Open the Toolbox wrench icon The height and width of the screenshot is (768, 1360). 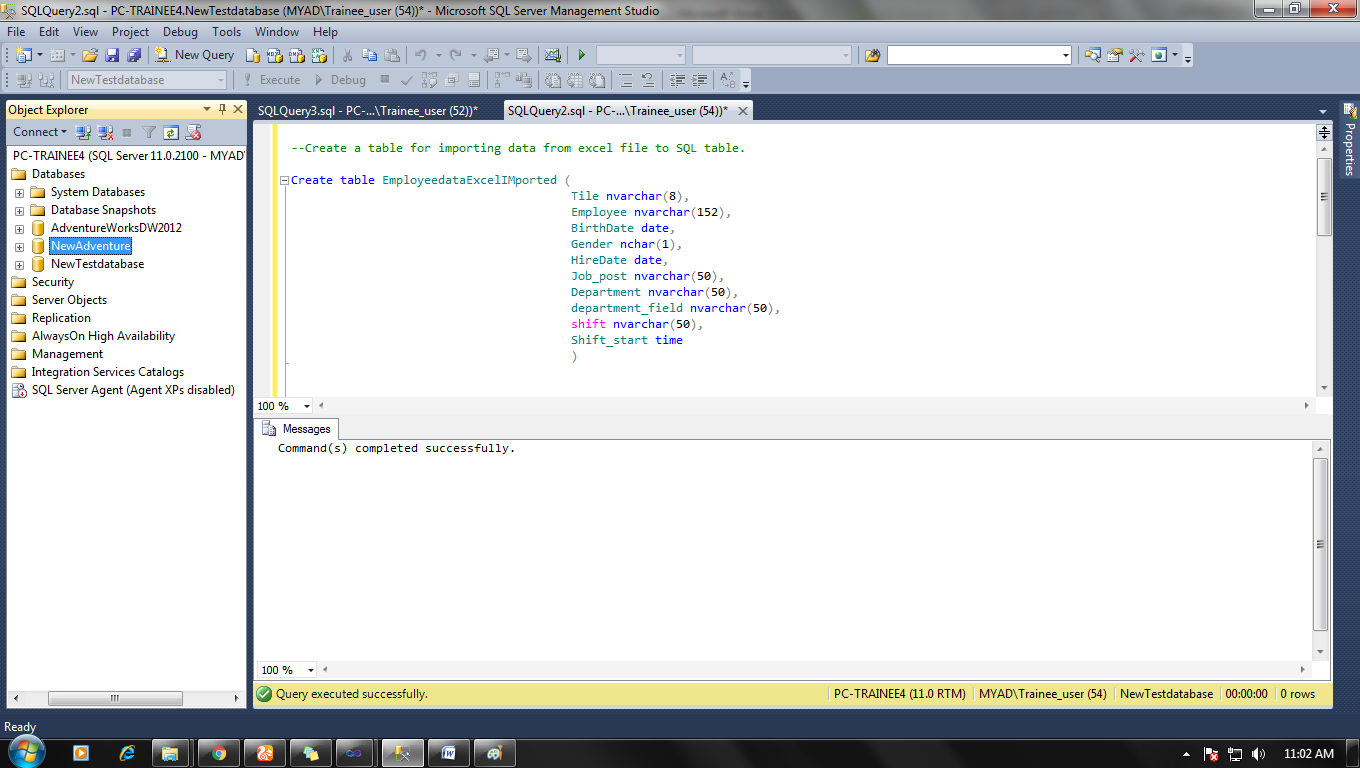coord(1136,55)
